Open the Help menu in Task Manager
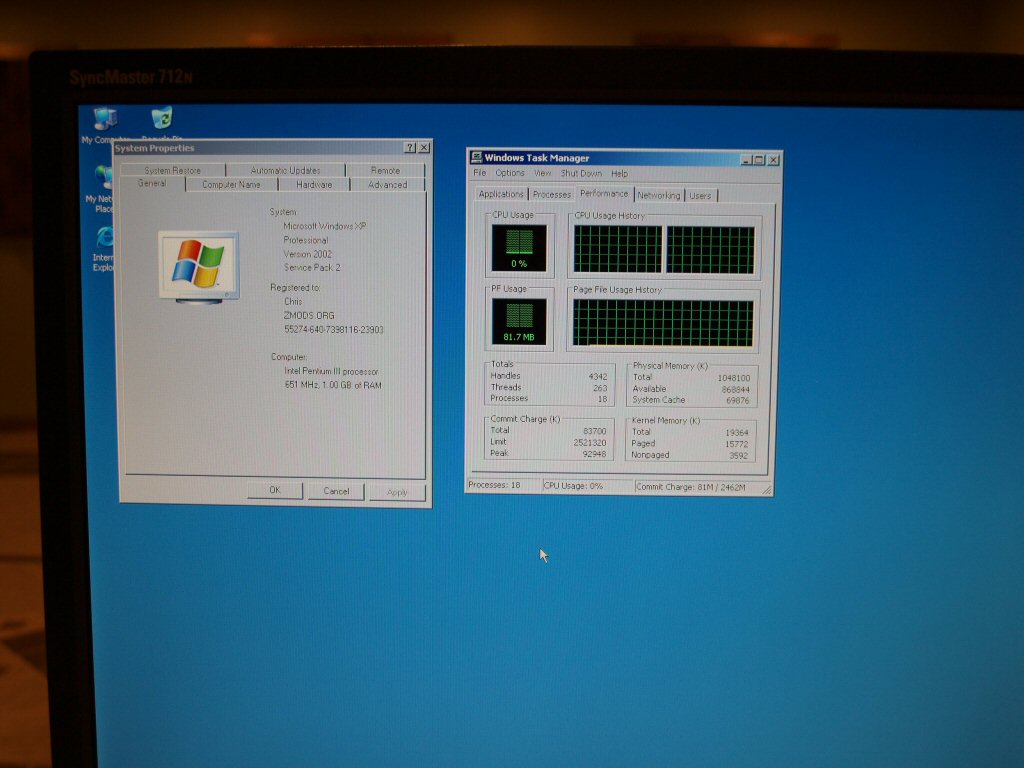The image size is (1024, 768). (619, 174)
